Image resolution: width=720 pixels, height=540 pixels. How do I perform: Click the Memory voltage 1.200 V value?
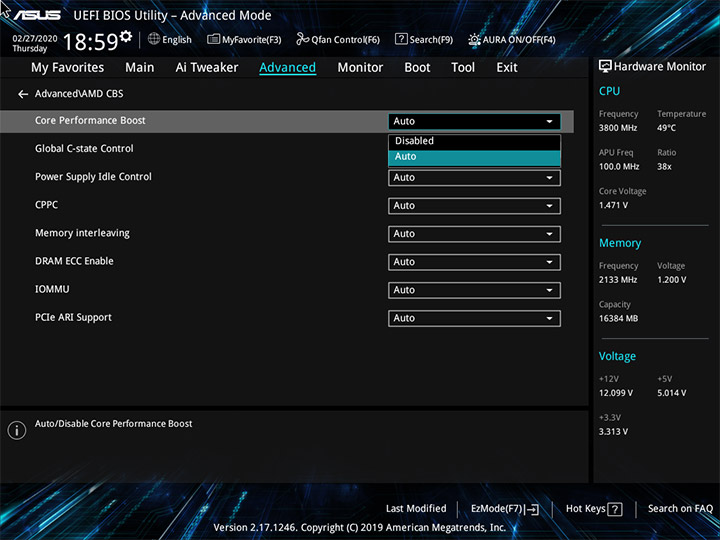(x=671, y=280)
